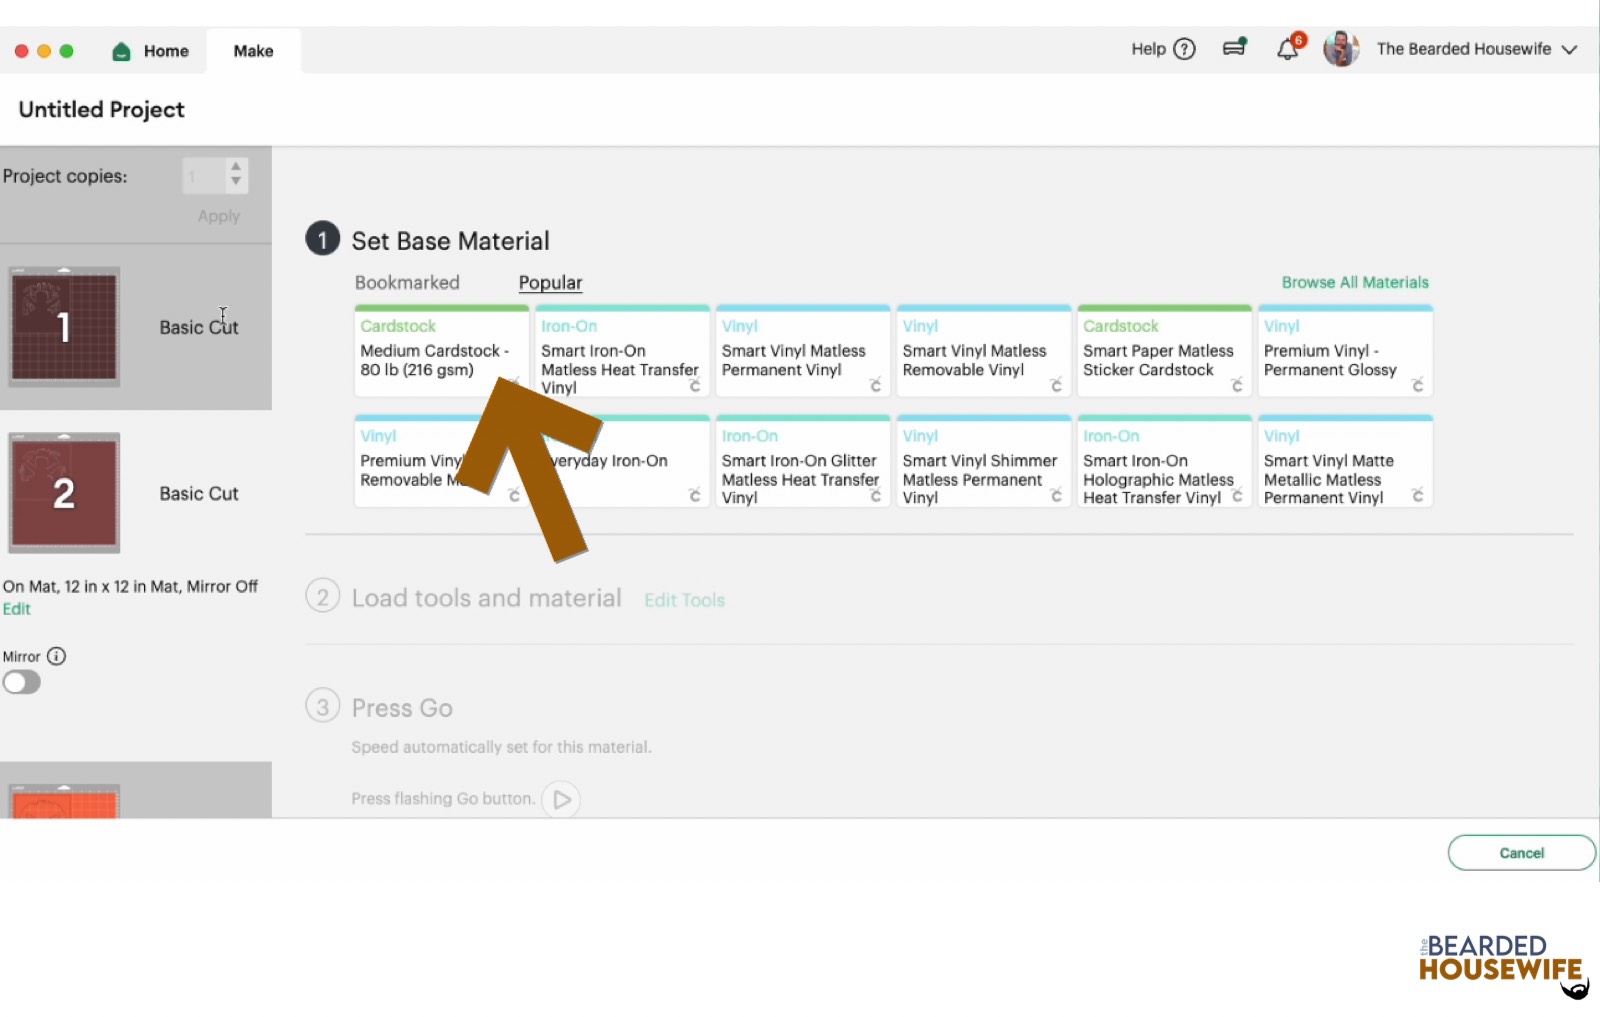Select the mat 2 thumbnail in the sidebar
This screenshot has height=1017, width=1600.
tap(64, 492)
